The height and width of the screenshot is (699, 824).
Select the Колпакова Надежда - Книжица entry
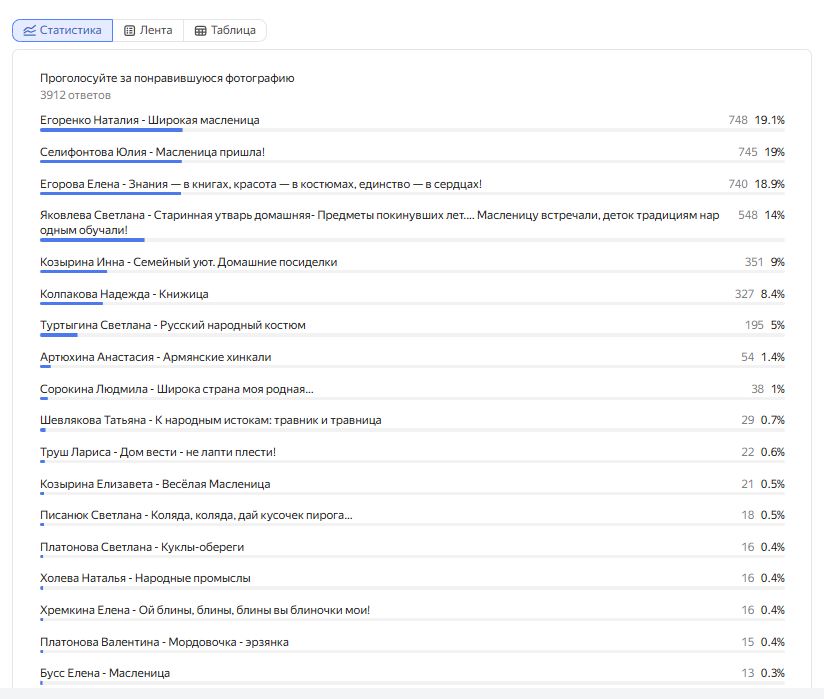(x=124, y=294)
